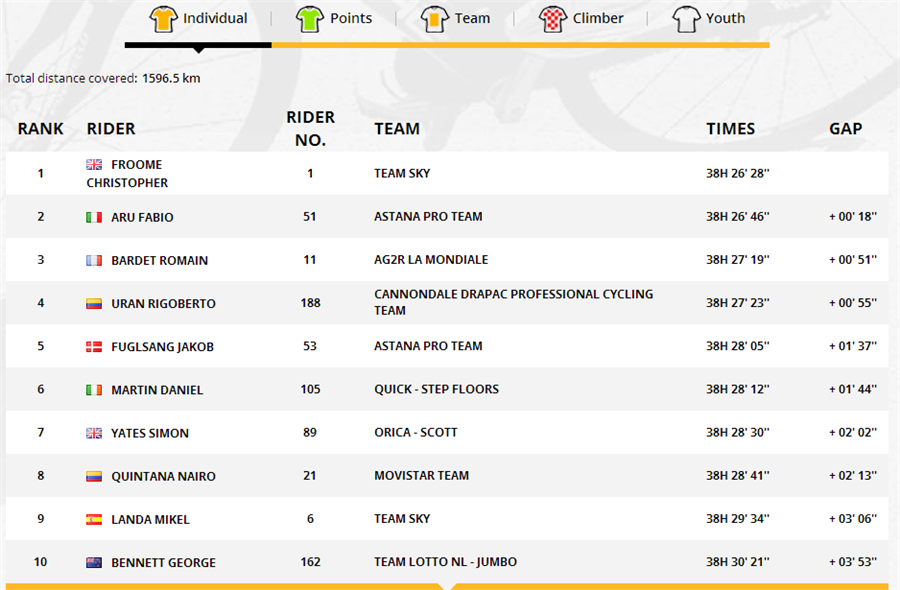Click the Italian flag next to Aru Fabio

[x=94, y=218]
